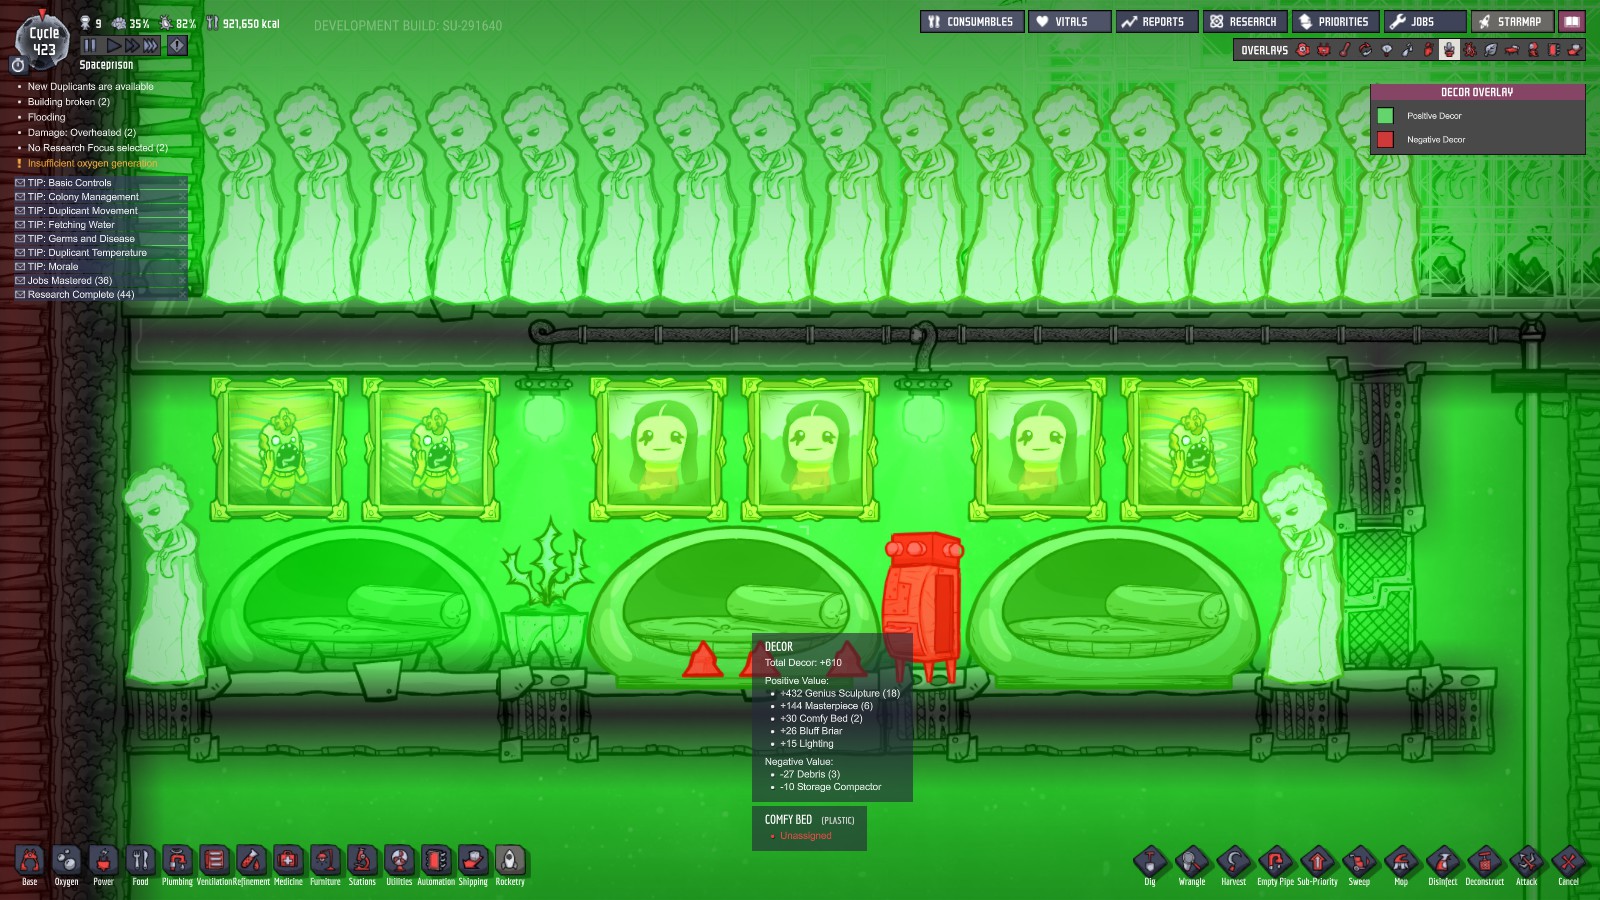Open the TIP: Basic Controls message
This screenshot has width=1600, height=900.
[x=100, y=183]
